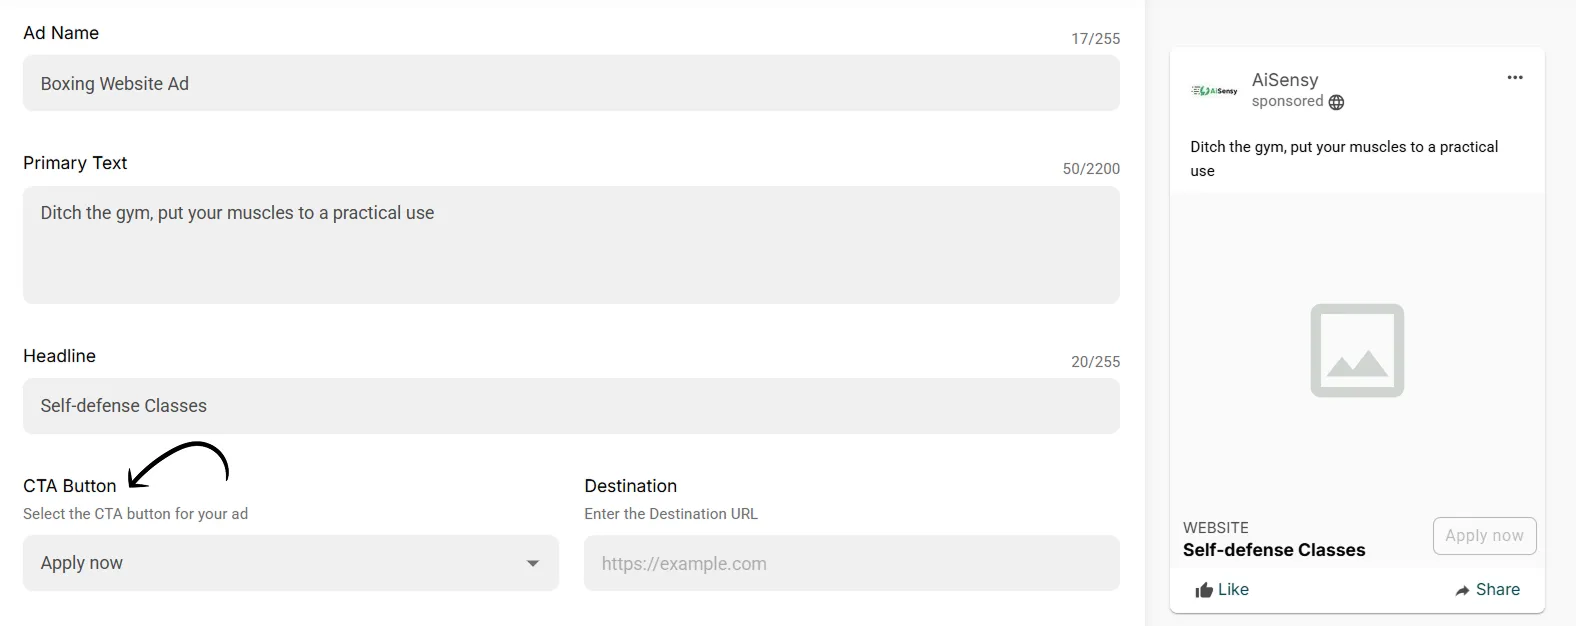The height and width of the screenshot is (626, 1576).
Task: Click inside the Primary Text area
Action: click(571, 245)
